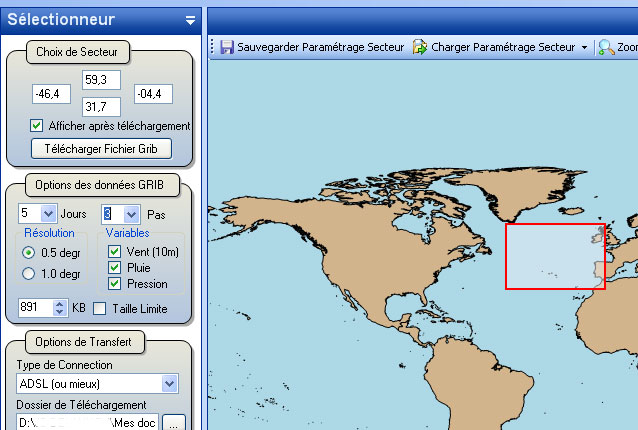Click inside the red sector selection rectangle
Image resolution: width=638 pixels, height=430 pixels.
tap(555, 256)
